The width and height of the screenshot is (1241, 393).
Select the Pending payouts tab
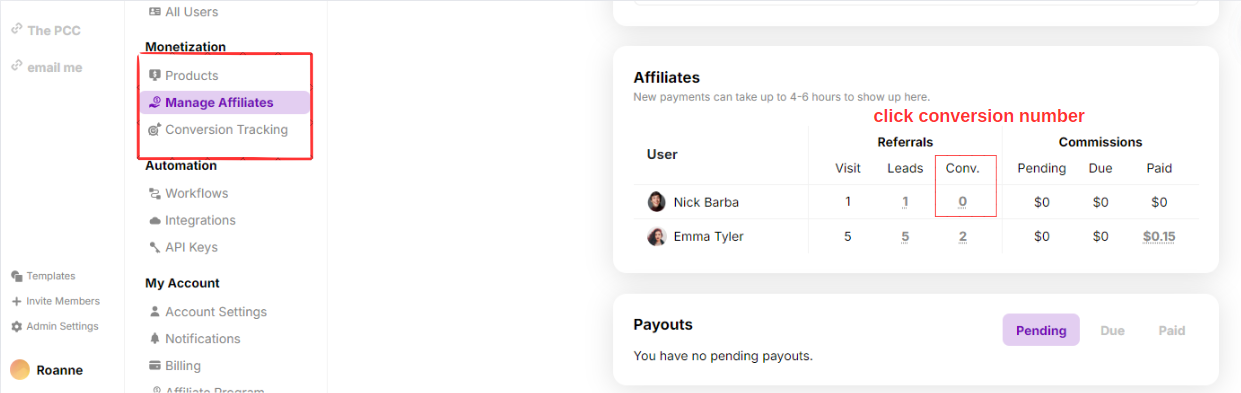(x=1041, y=330)
